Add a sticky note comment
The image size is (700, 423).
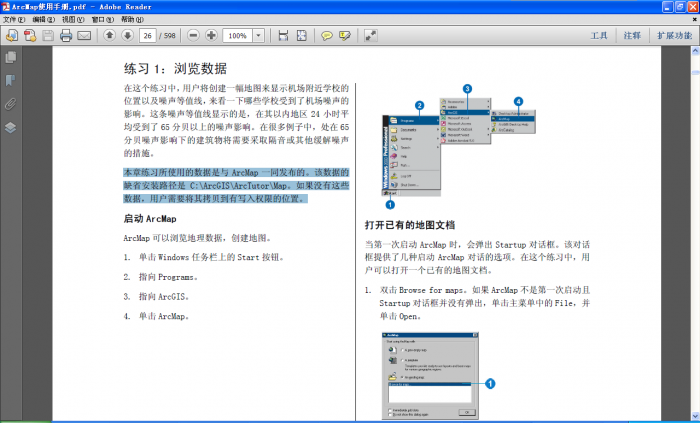(327, 36)
